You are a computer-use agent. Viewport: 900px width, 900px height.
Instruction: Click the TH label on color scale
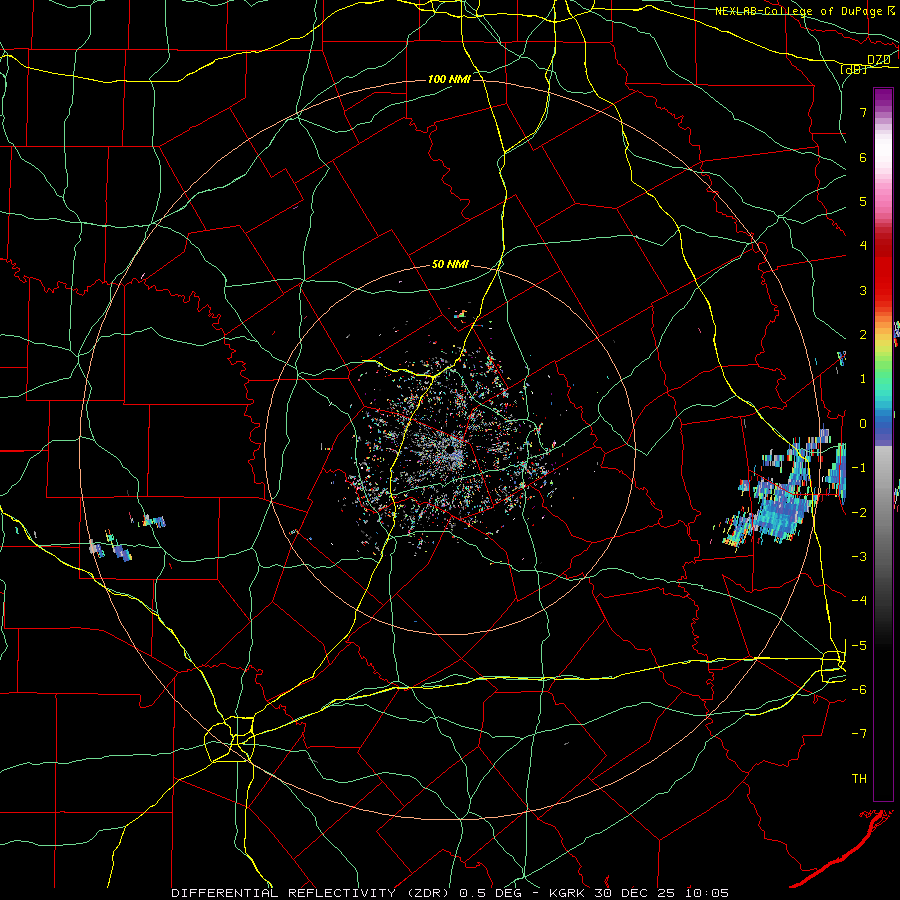(859, 779)
